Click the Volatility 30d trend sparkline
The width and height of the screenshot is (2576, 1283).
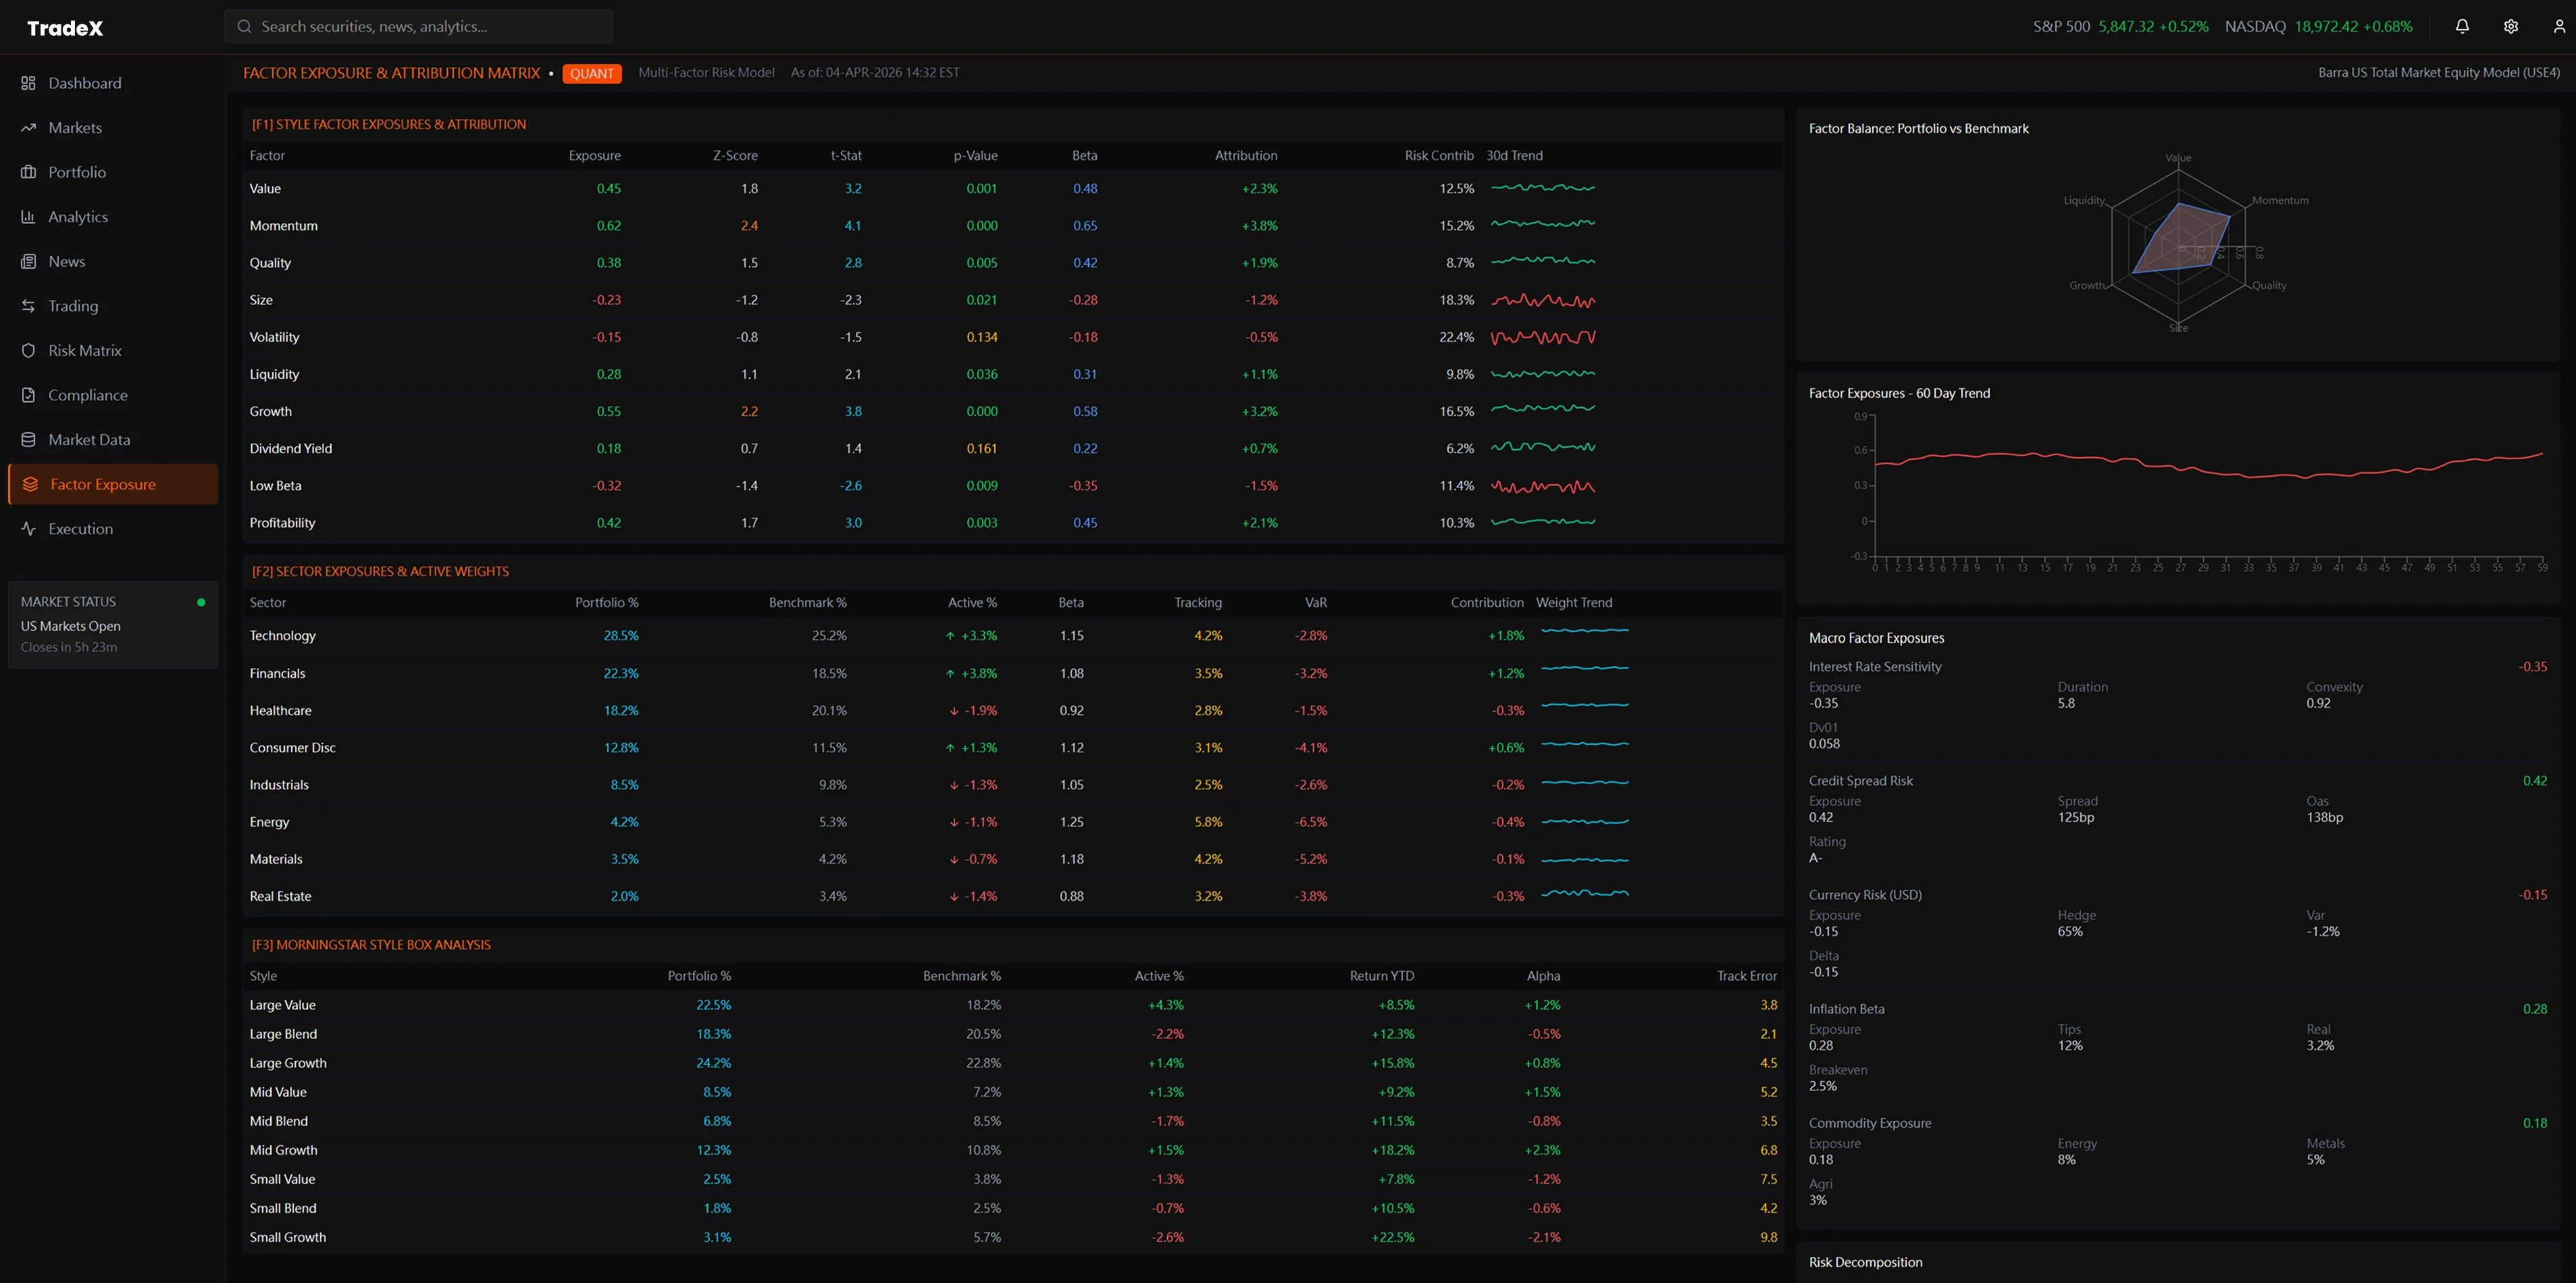pyautogui.click(x=1542, y=338)
